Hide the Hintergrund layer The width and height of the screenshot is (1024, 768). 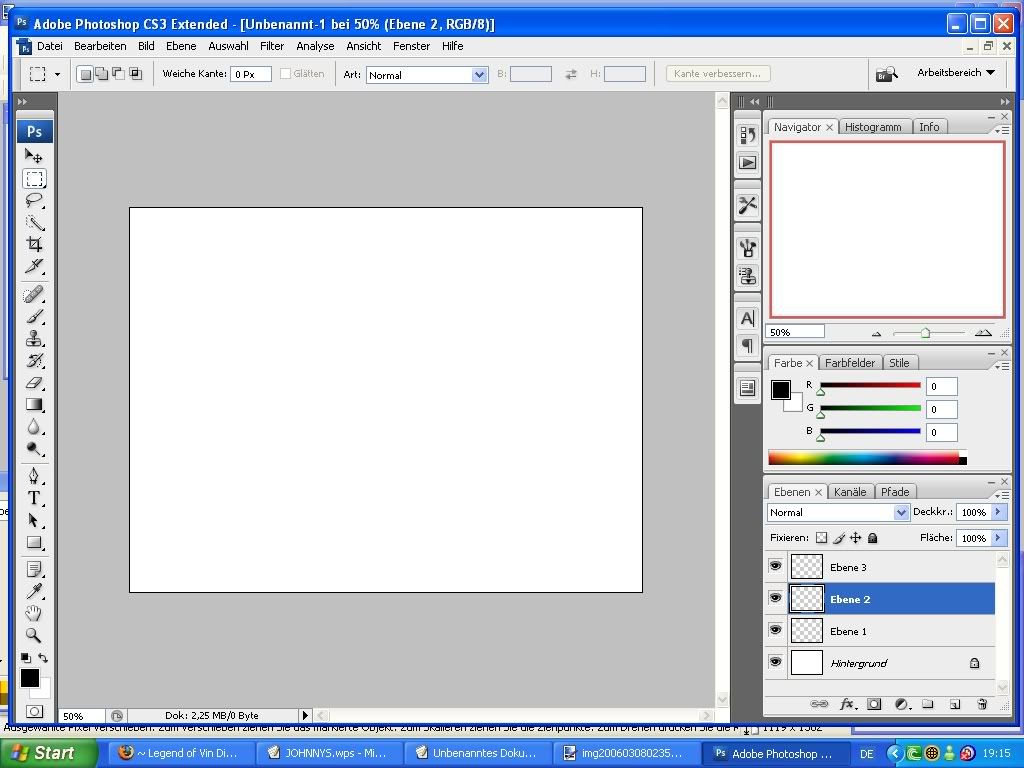[x=775, y=662]
